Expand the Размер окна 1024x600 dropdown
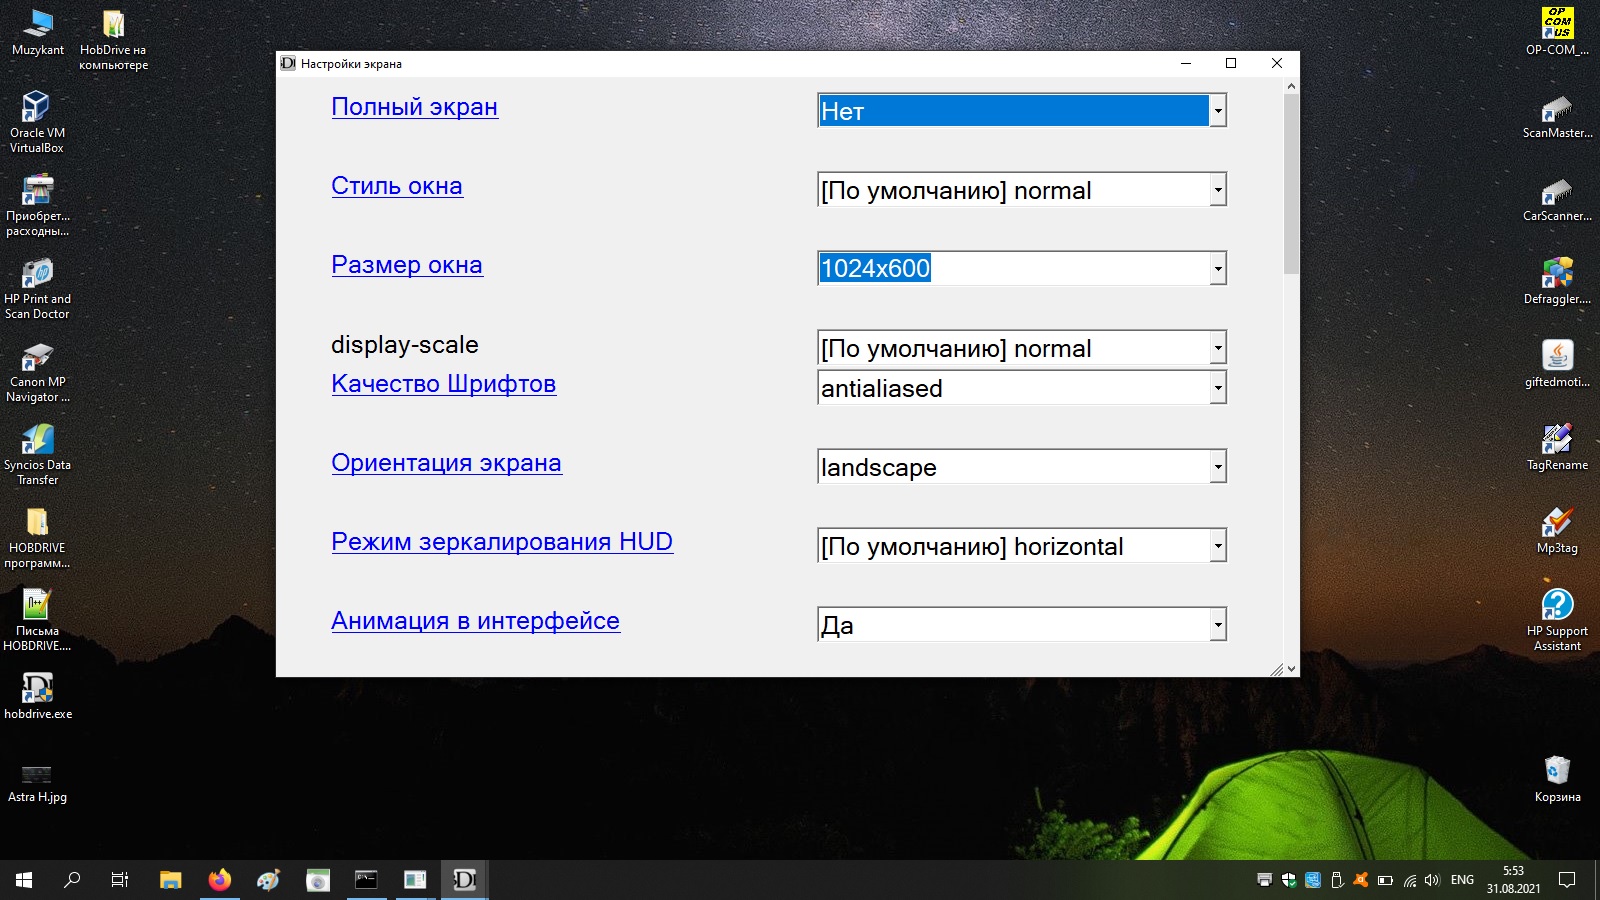The image size is (1600, 900). (x=1217, y=269)
